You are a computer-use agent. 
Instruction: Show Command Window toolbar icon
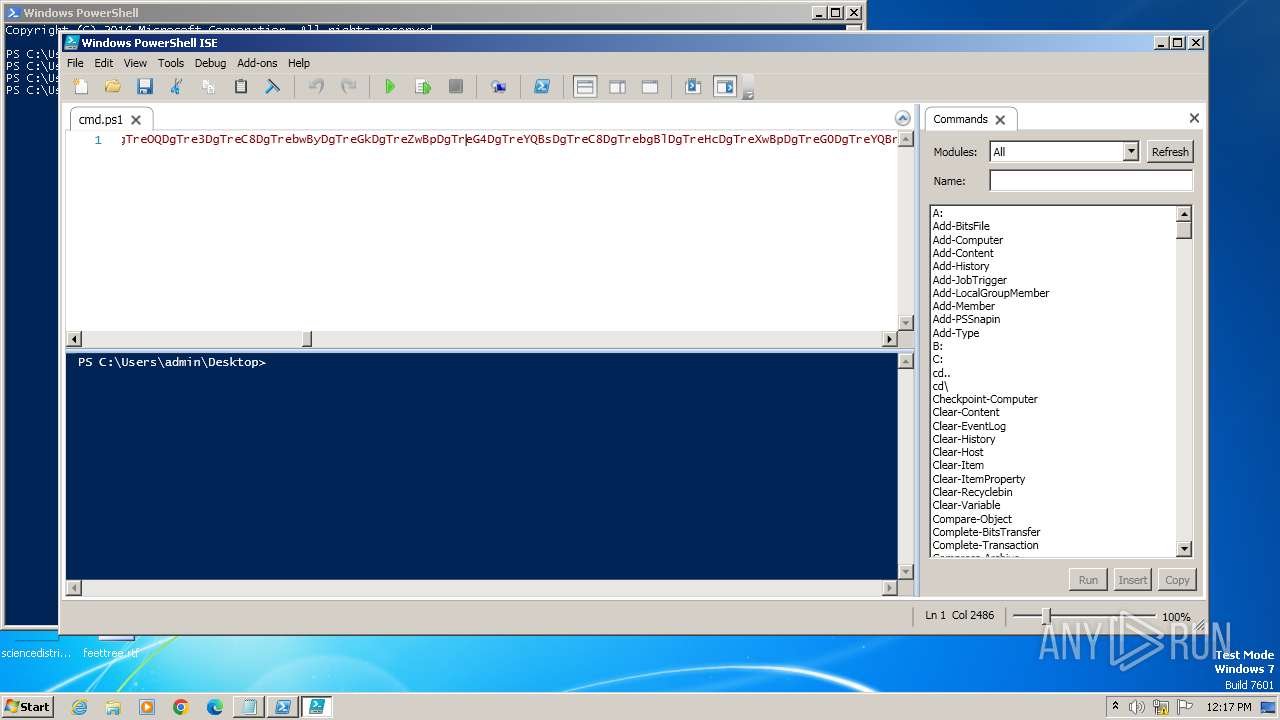pos(692,87)
